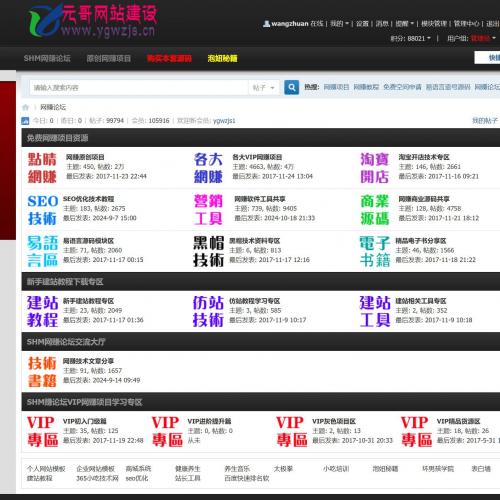The image size is (500, 500).
Task: Open VIP專區 icon beside VIP初入门
Action: click(x=42, y=432)
